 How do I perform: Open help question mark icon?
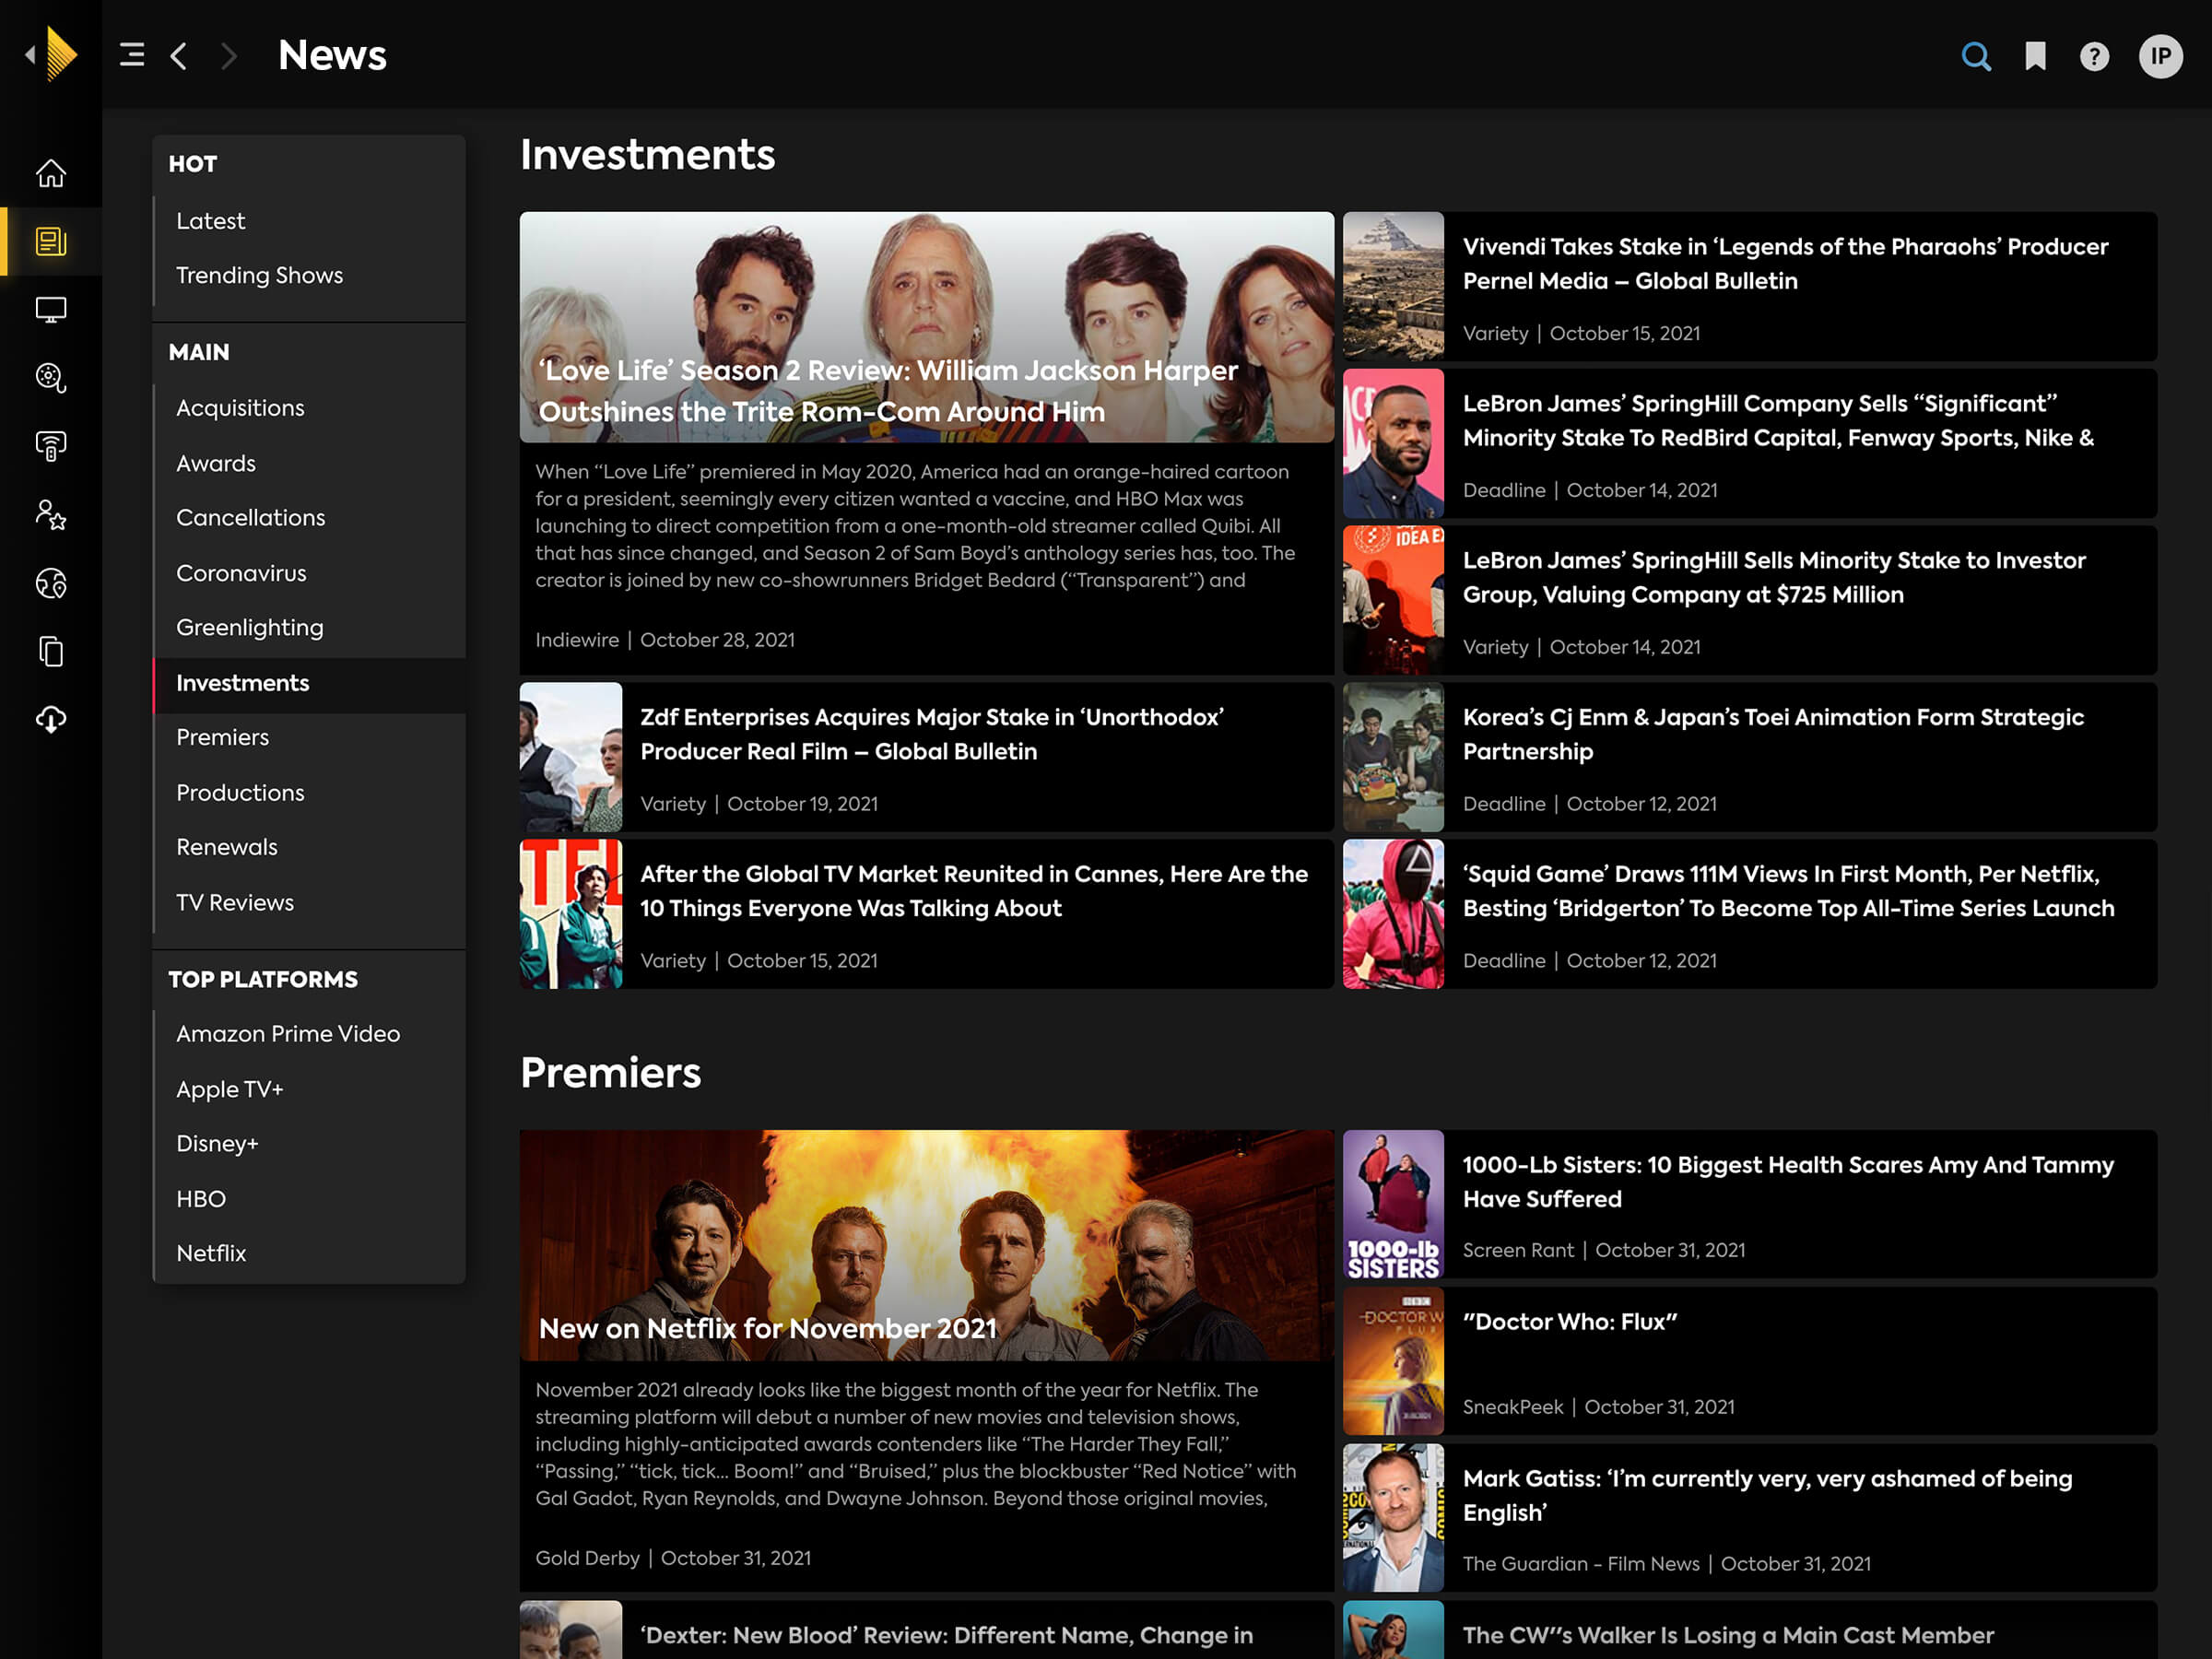tap(2094, 56)
